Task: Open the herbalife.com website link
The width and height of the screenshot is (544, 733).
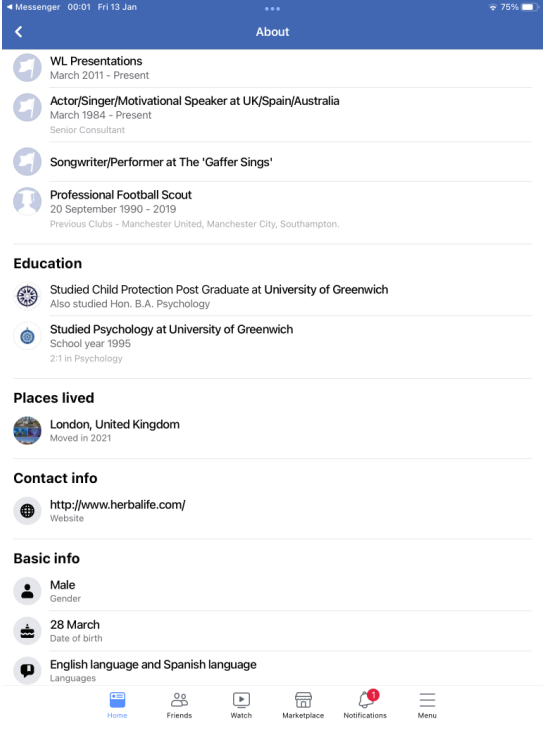Action: coord(118,504)
